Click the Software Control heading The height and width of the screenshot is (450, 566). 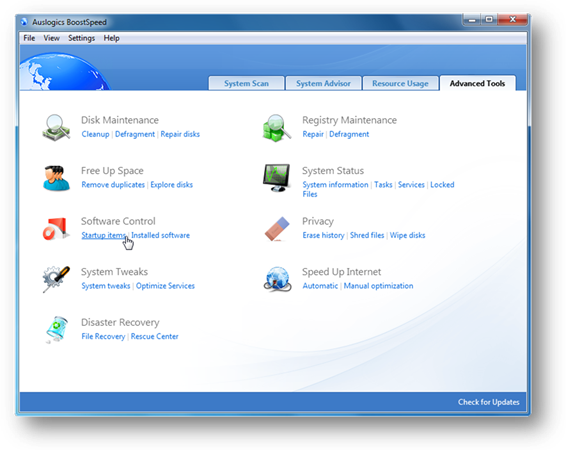point(118,221)
